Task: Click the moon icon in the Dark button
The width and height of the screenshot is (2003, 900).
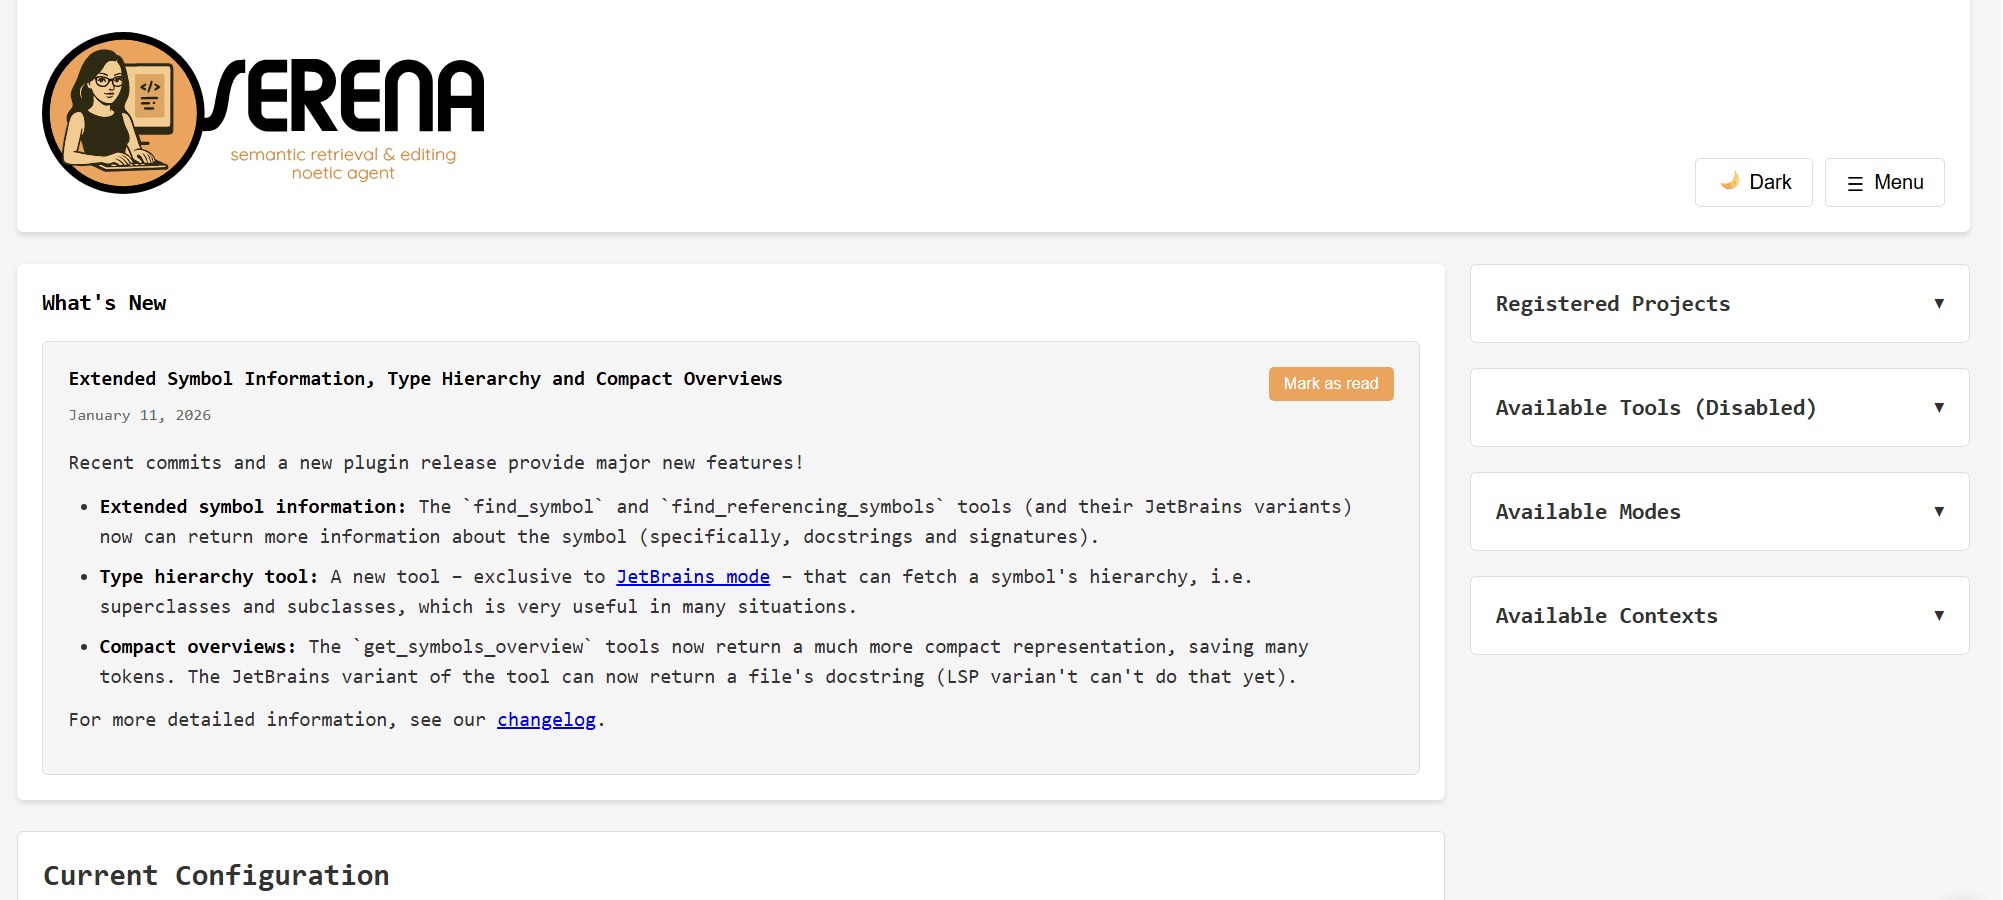Action: (1729, 181)
